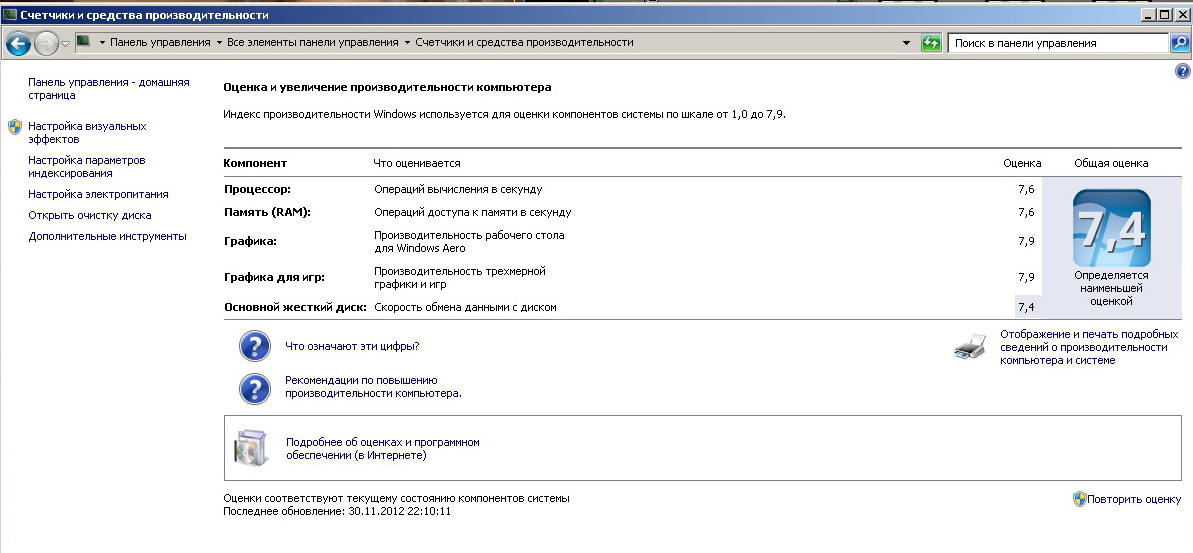Open Дополнительные инструменты link
1193x553 pixels.
pos(107,237)
